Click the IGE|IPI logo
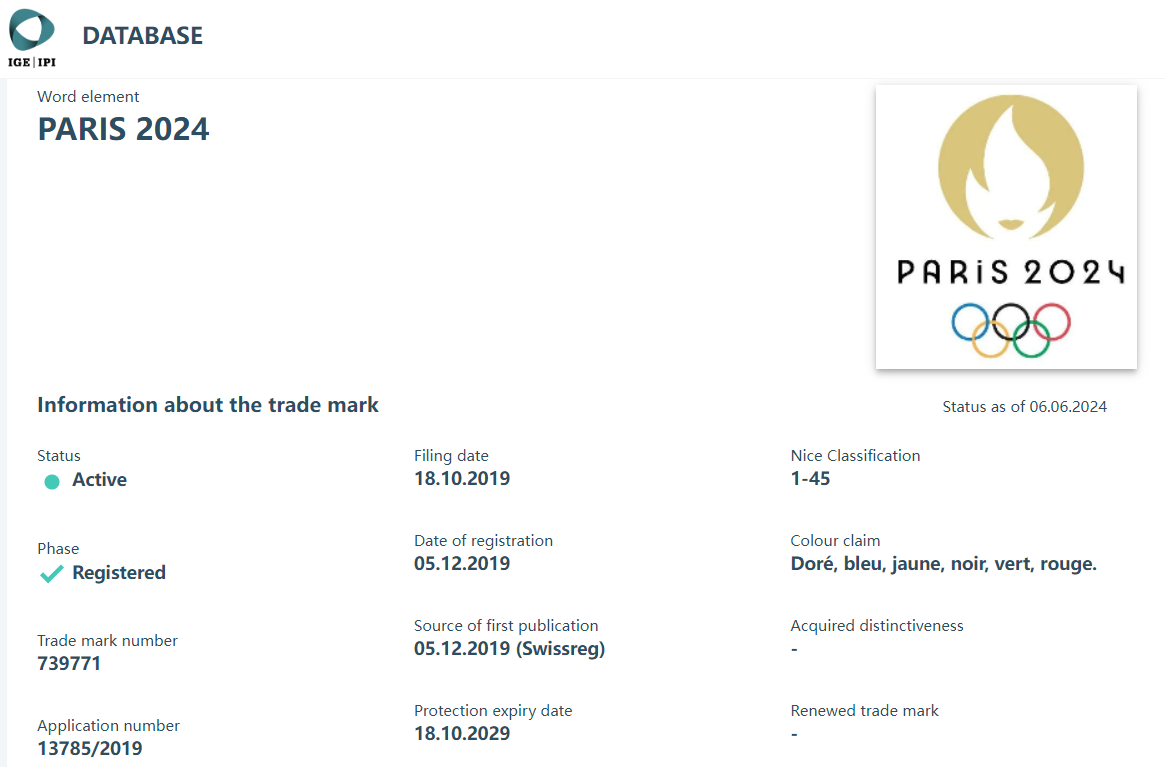Screen dimensions: 1165x767 point(32,37)
